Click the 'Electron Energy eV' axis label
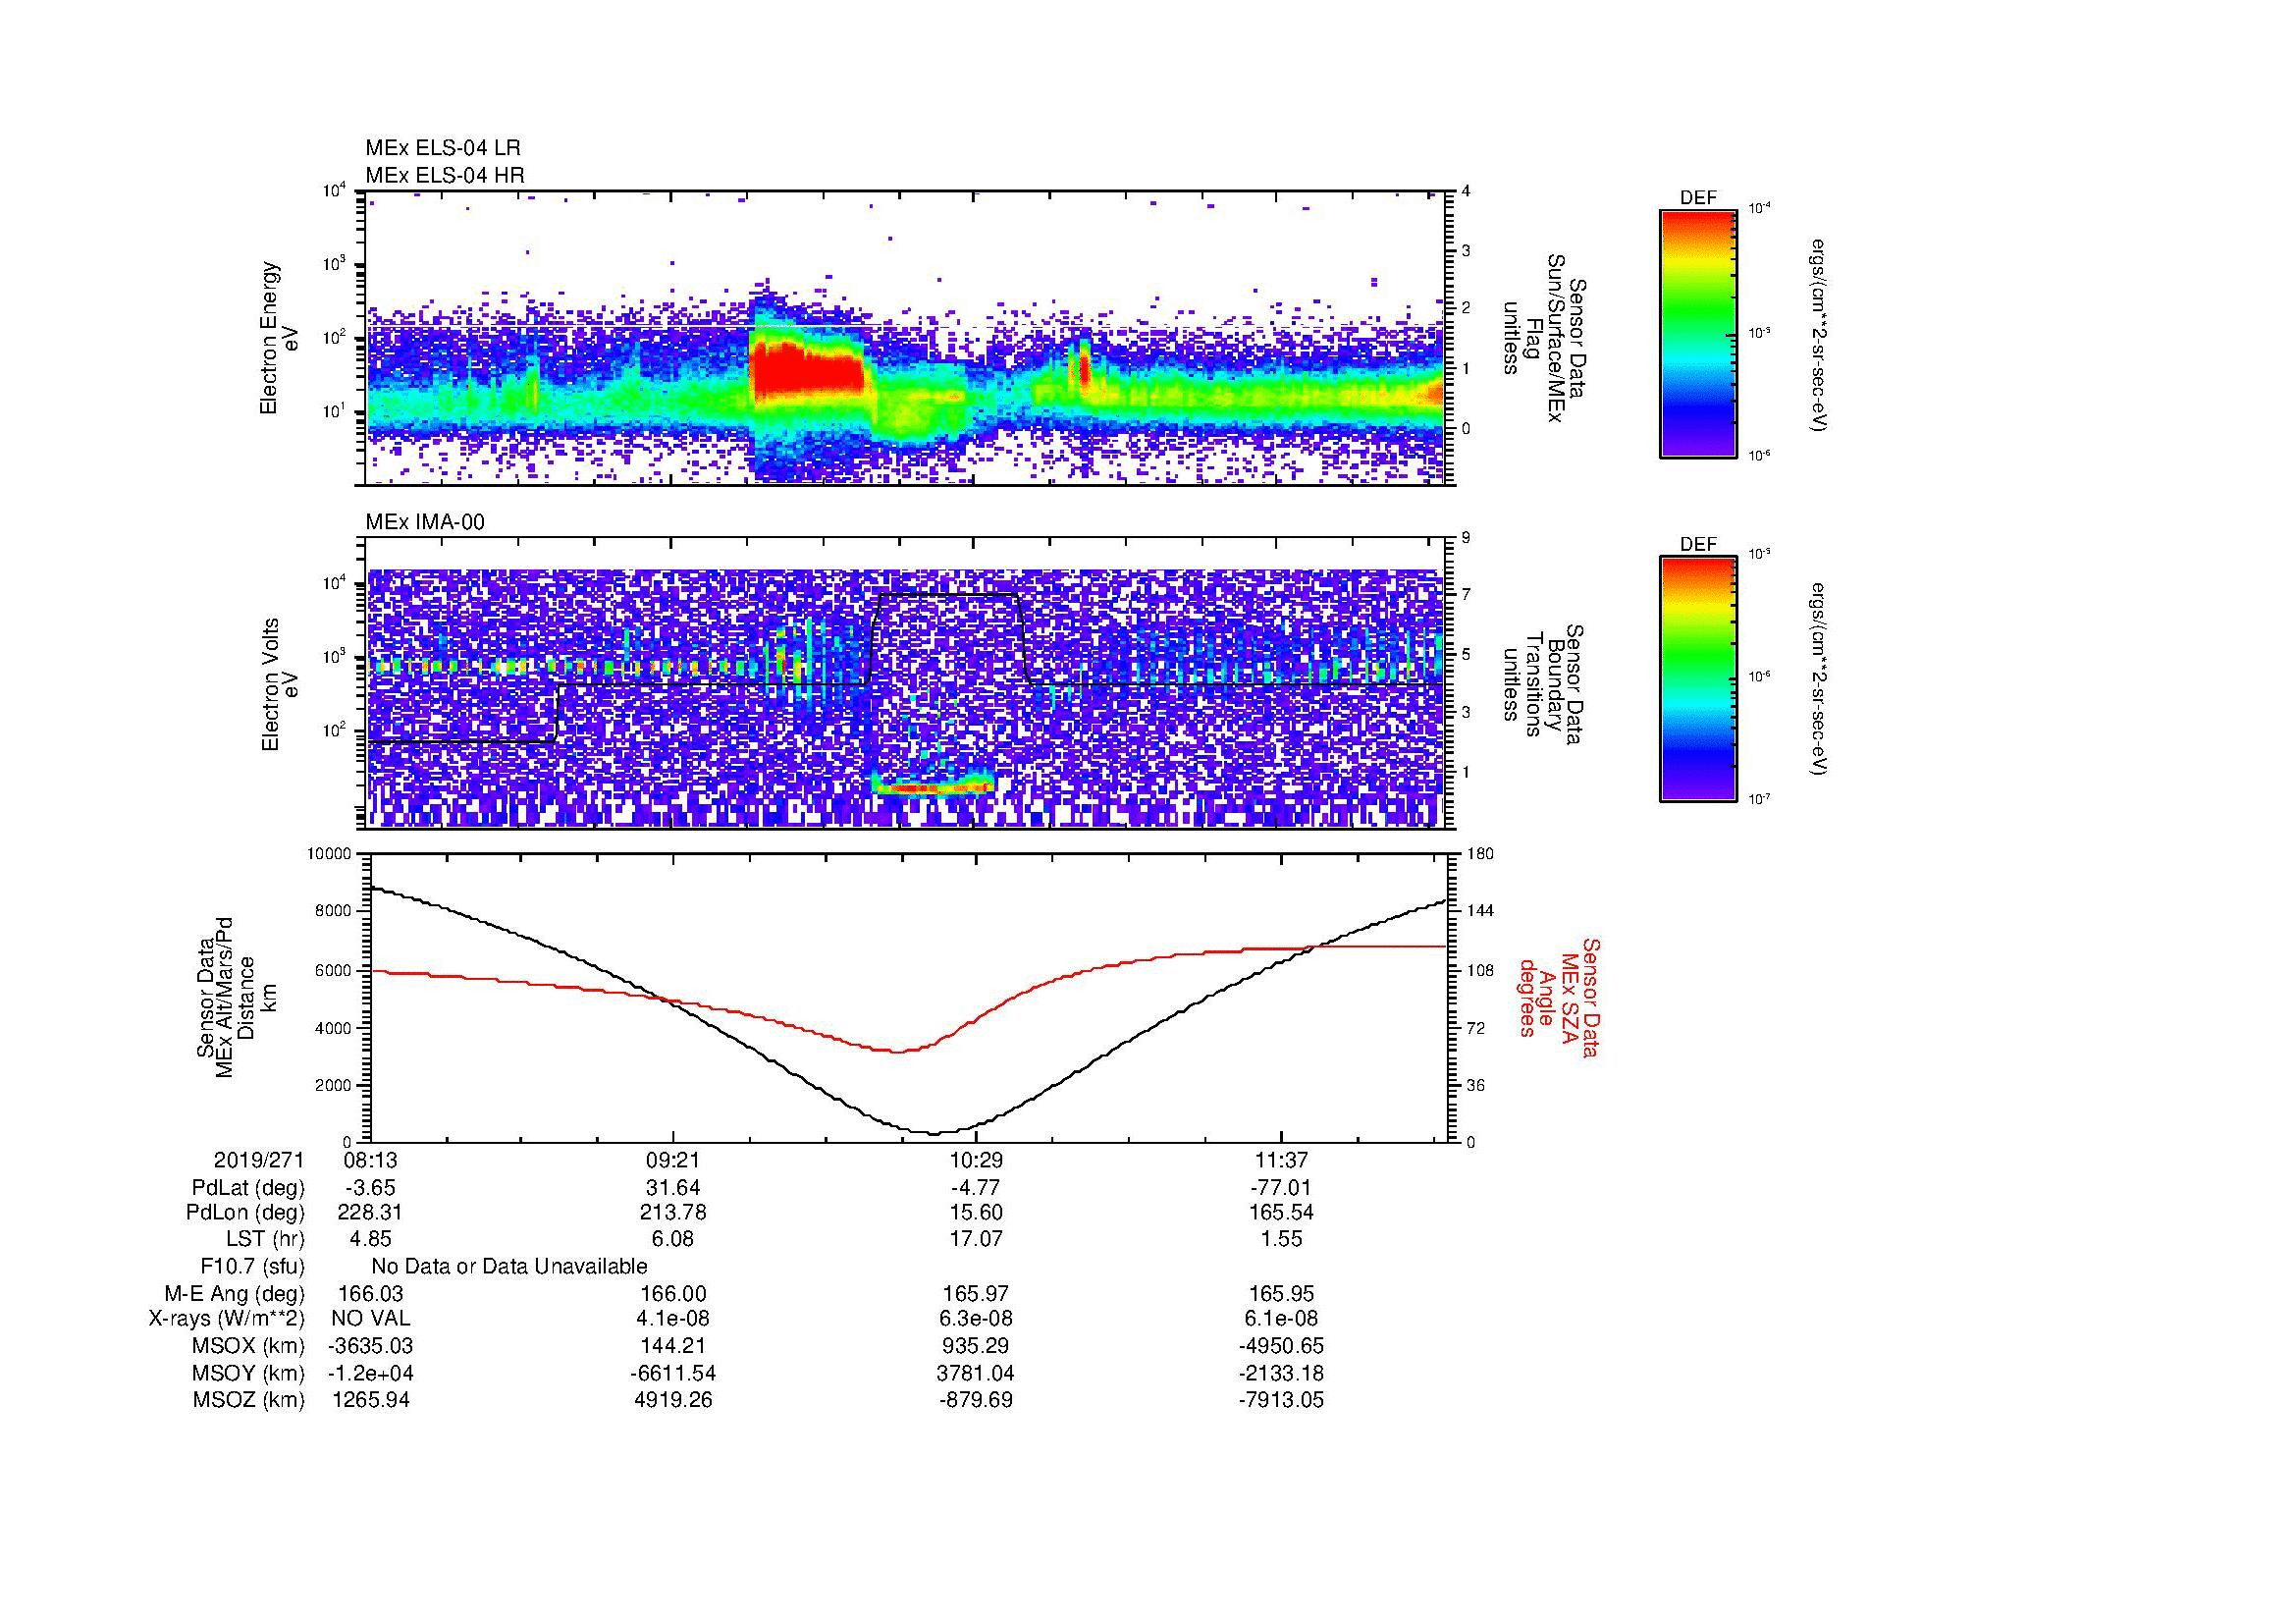 click(x=279, y=338)
